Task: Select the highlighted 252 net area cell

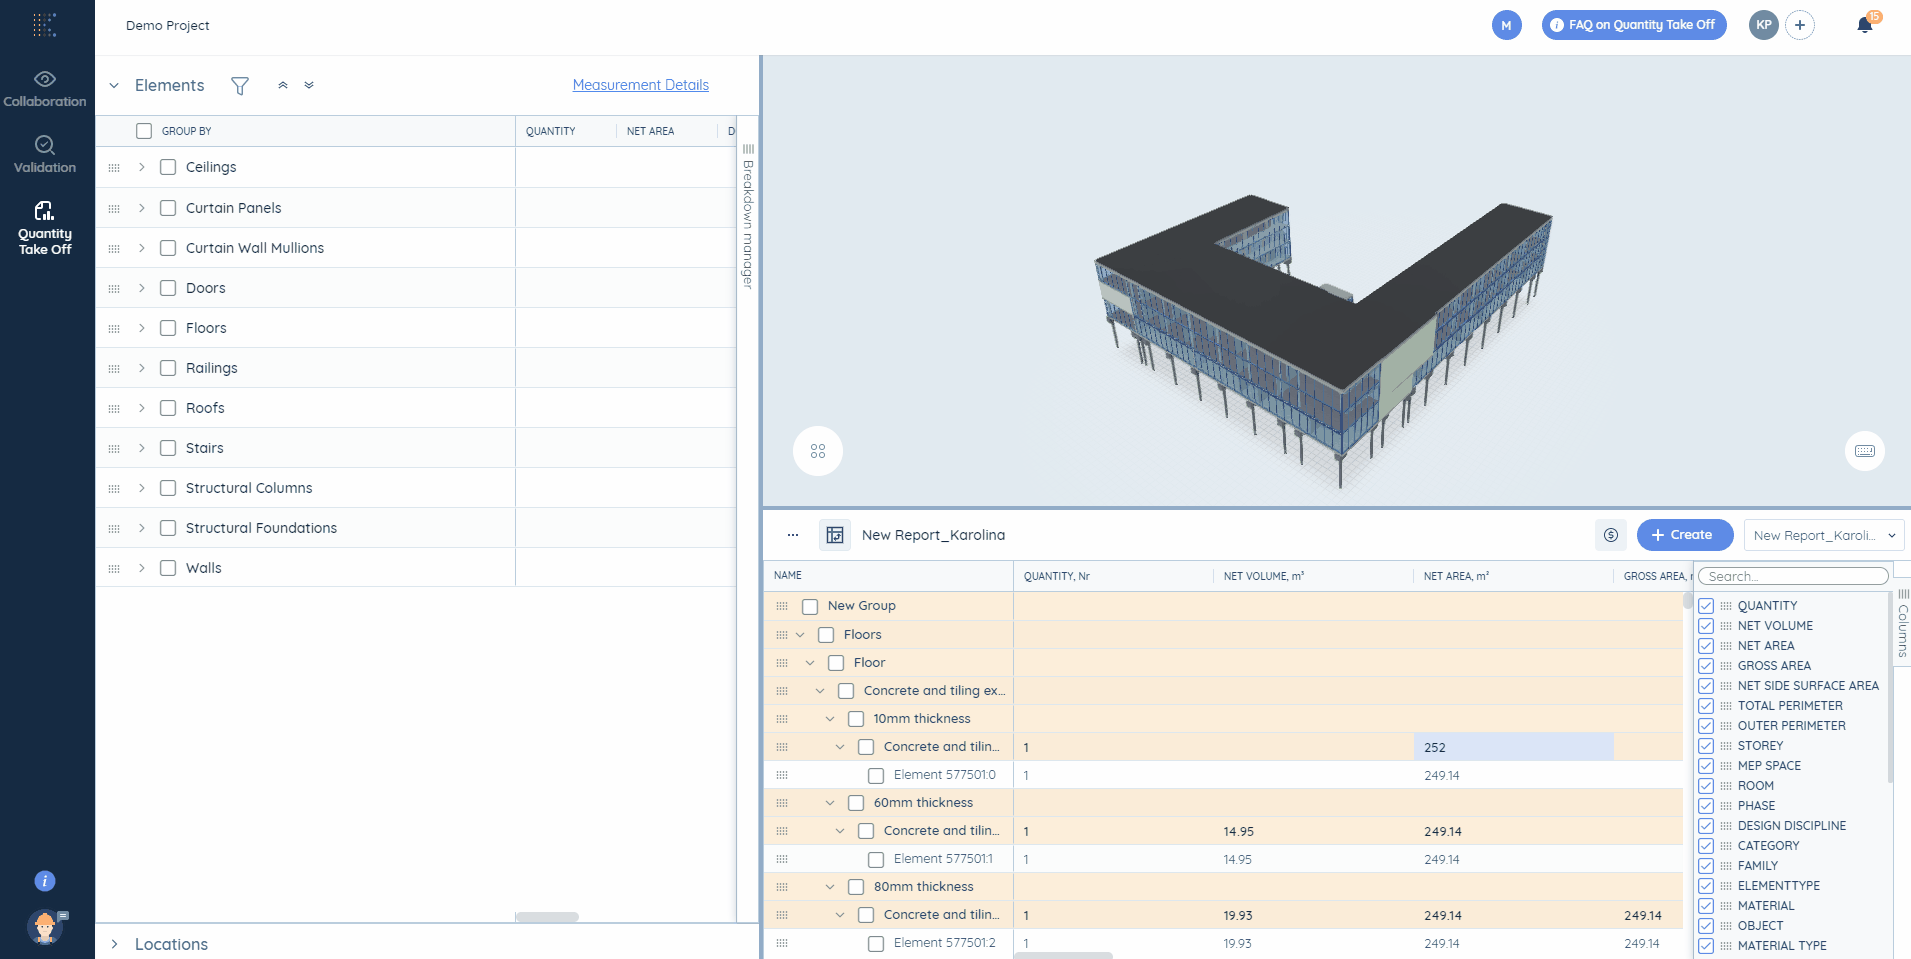Action: [x=1513, y=747]
